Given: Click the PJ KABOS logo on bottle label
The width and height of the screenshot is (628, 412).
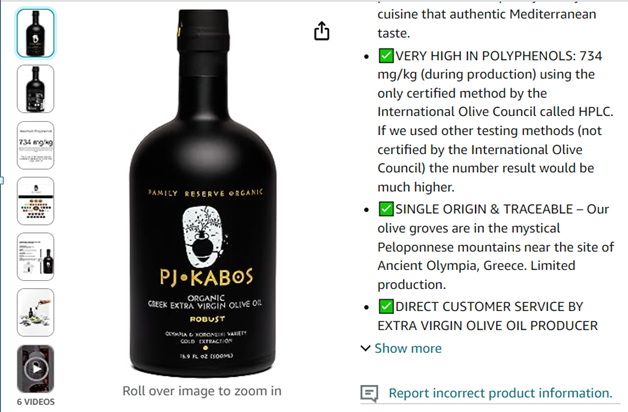Looking at the screenshot, I should [x=206, y=277].
